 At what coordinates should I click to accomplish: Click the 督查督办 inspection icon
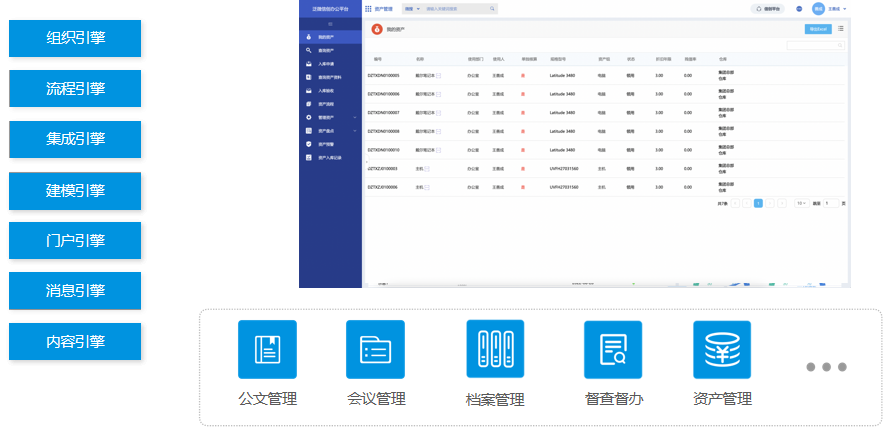(x=613, y=350)
